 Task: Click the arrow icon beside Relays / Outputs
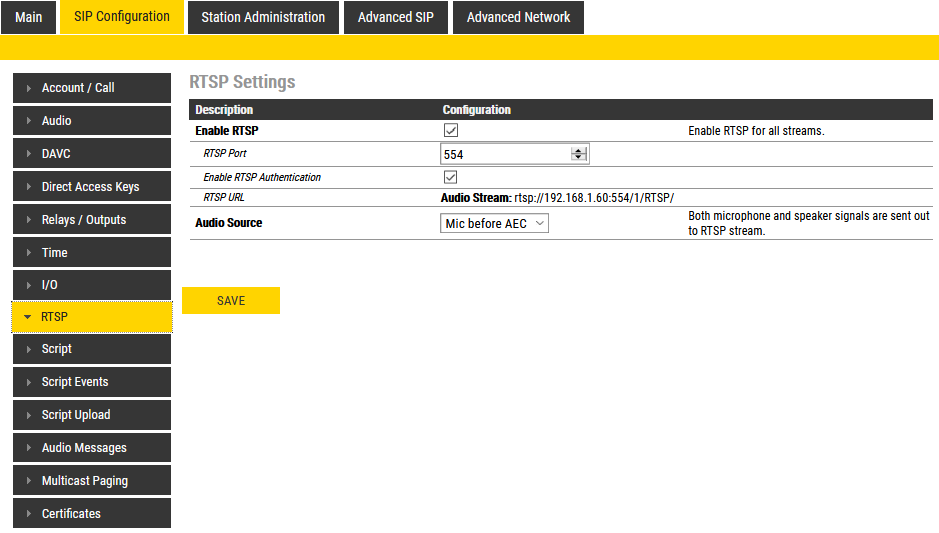28,220
